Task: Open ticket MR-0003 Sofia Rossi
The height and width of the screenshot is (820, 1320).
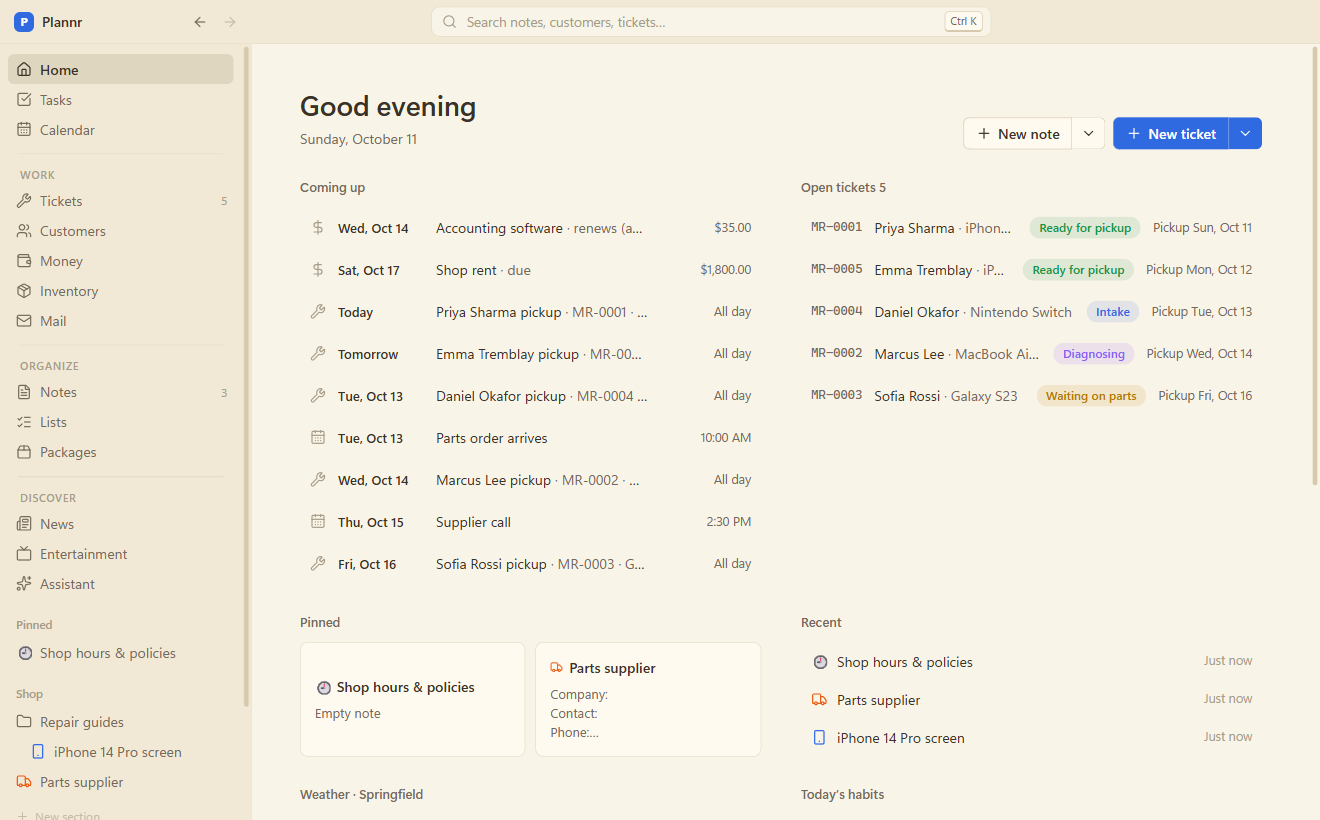Action: [x=1031, y=396]
